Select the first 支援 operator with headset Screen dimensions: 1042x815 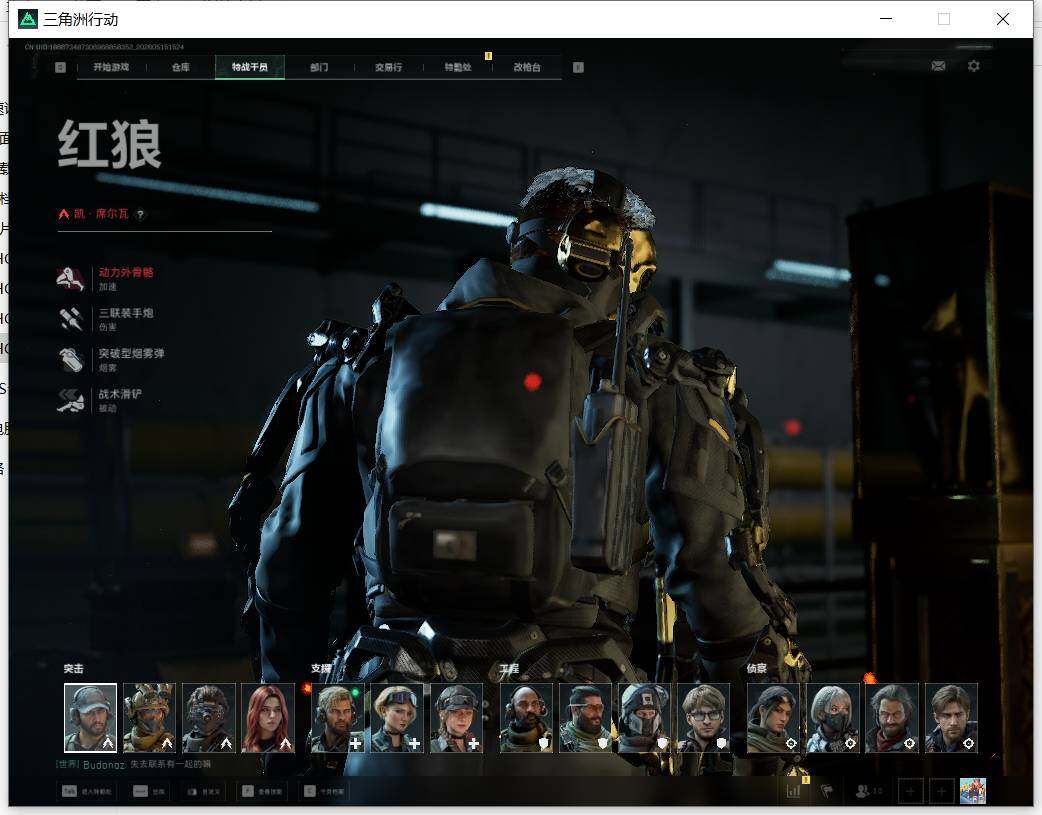tap(338, 718)
